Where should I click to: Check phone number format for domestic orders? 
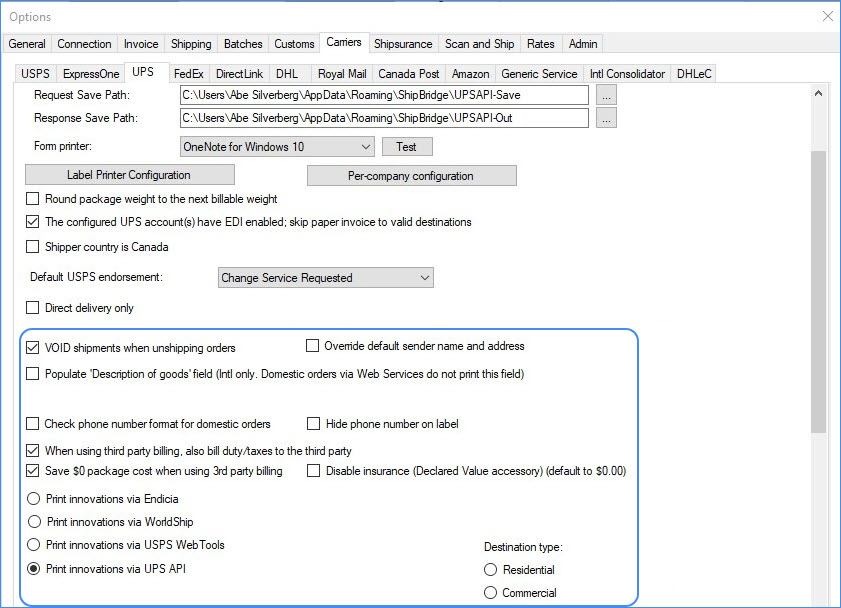(33, 424)
